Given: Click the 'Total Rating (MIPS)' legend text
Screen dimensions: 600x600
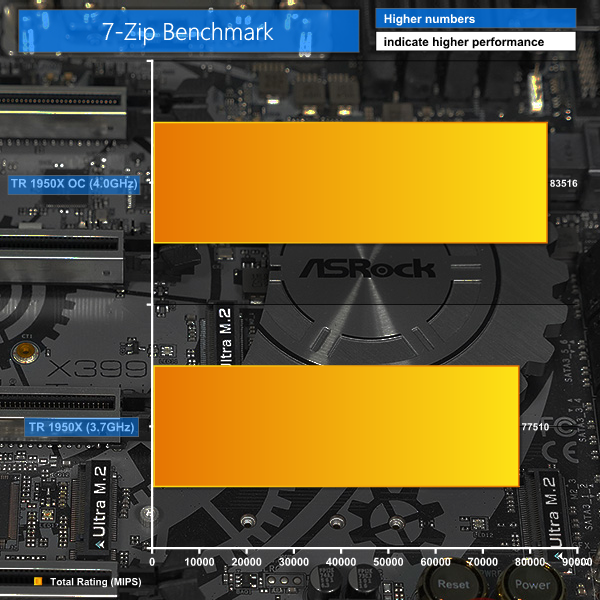Looking at the screenshot, I should click(96, 582).
